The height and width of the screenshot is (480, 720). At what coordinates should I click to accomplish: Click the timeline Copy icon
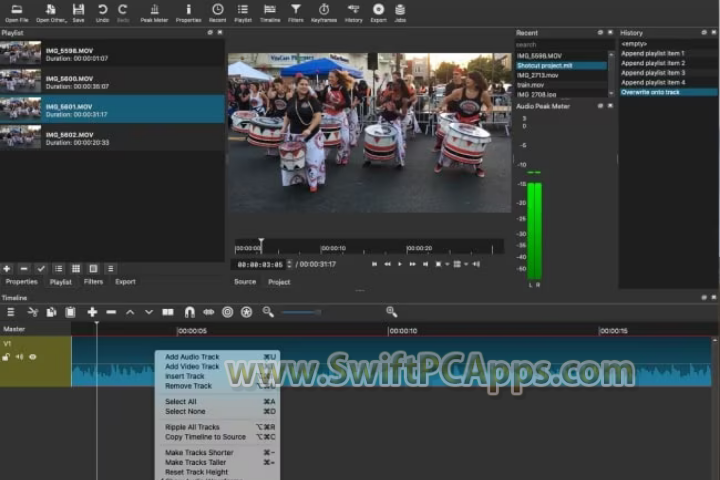[51, 312]
